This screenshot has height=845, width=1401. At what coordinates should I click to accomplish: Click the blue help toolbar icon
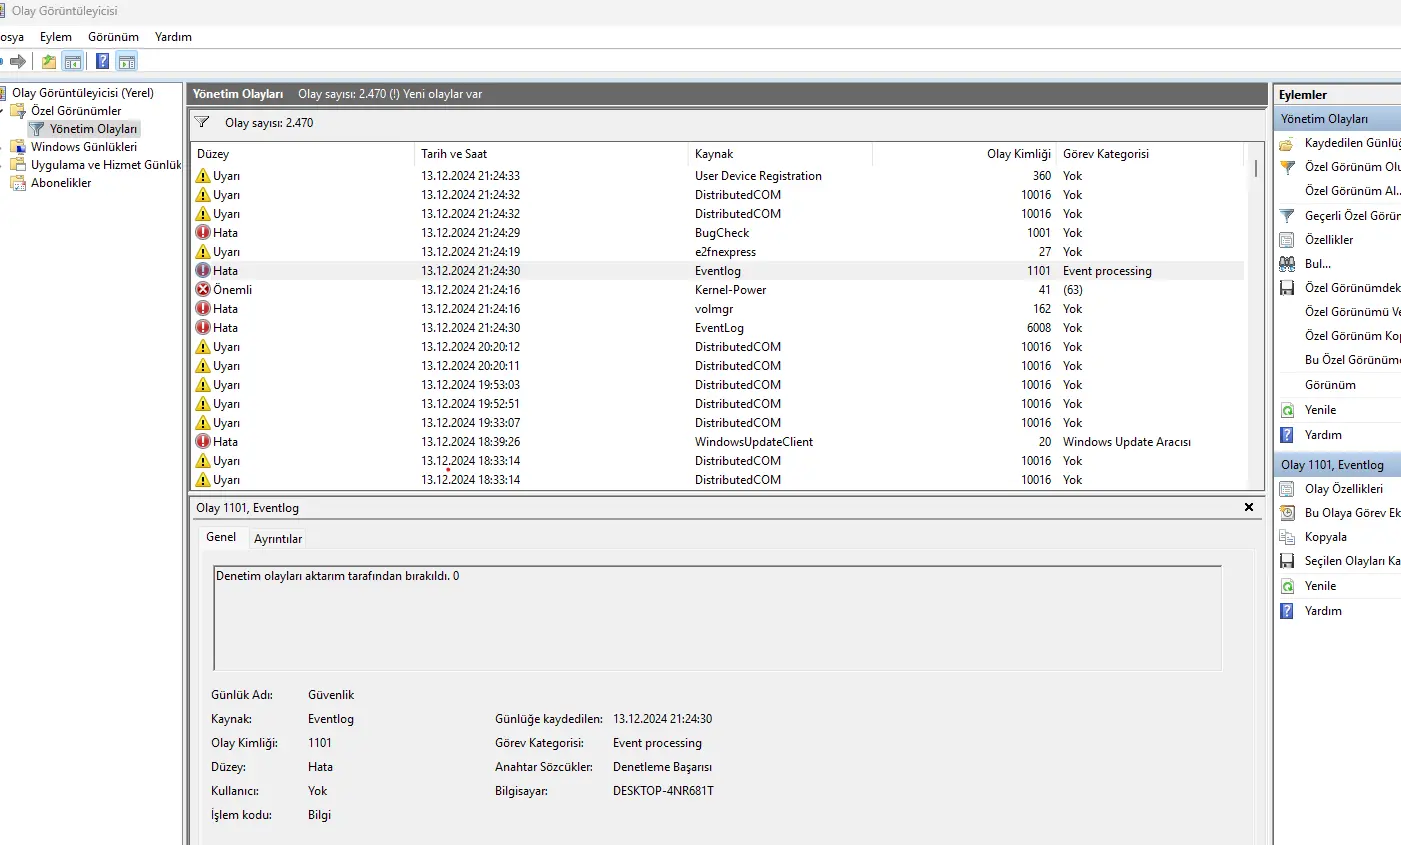point(102,62)
